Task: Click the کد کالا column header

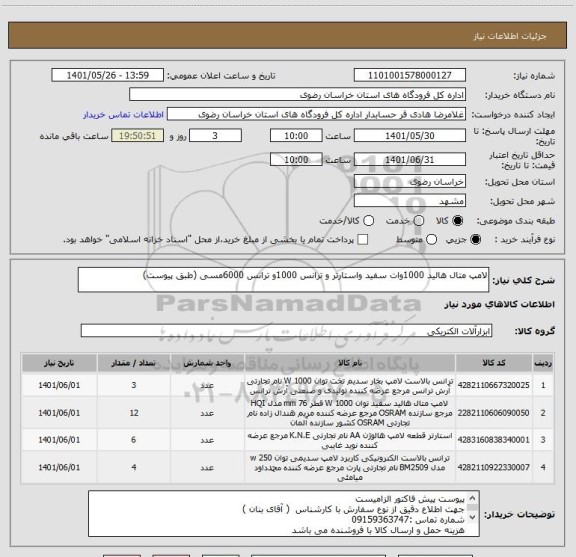Action: coord(494,363)
